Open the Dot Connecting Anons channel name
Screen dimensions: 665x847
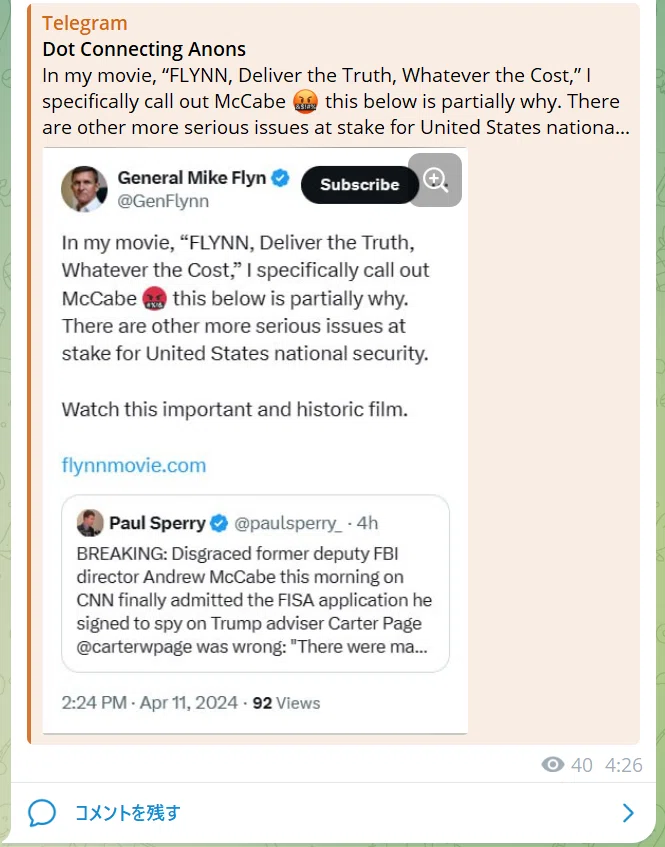144,49
